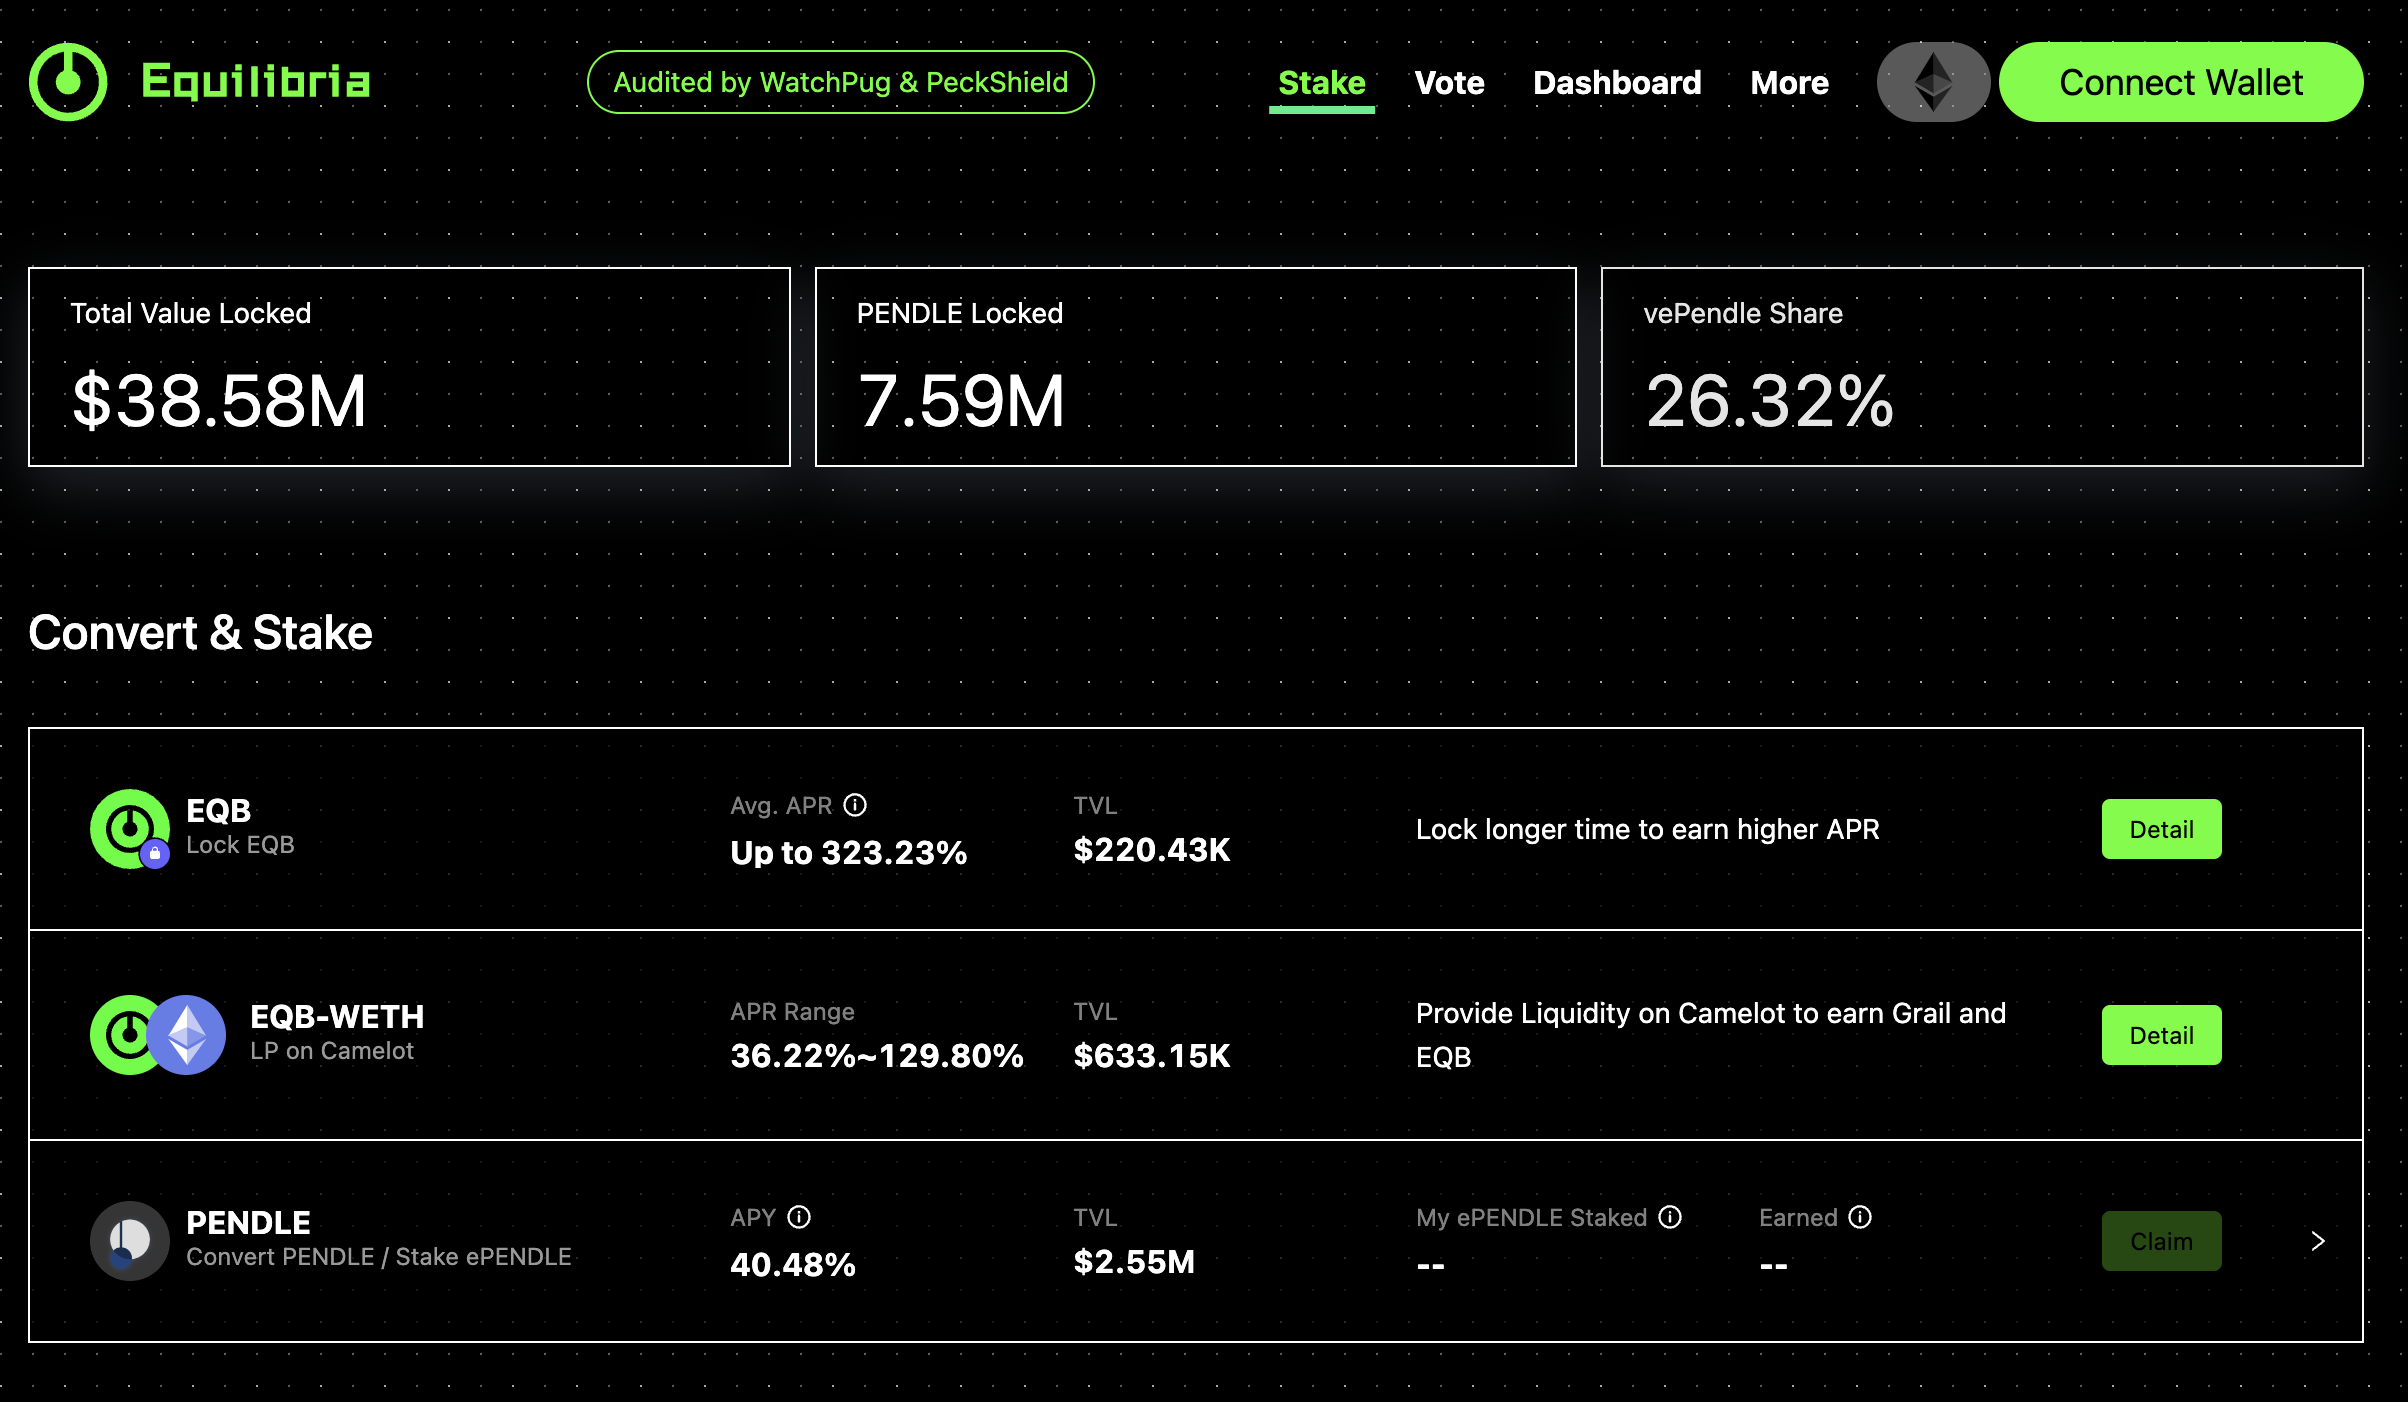Show info for My ePENDLE Staked

coord(1670,1217)
